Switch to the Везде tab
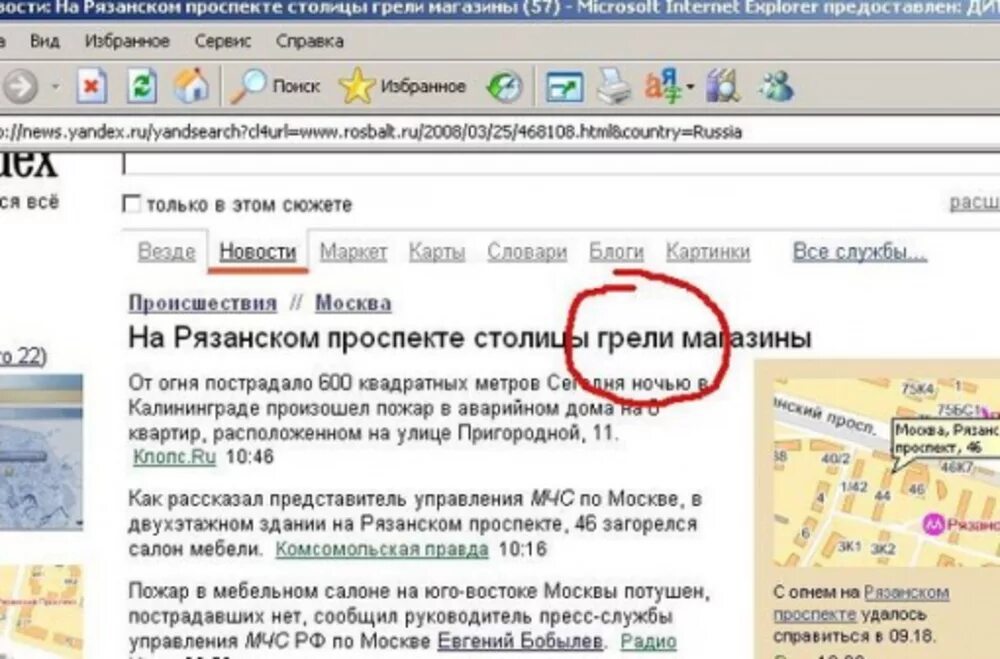Image resolution: width=1000 pixels, height=659 pixels. pyautogui.click(x=166, y=251)
